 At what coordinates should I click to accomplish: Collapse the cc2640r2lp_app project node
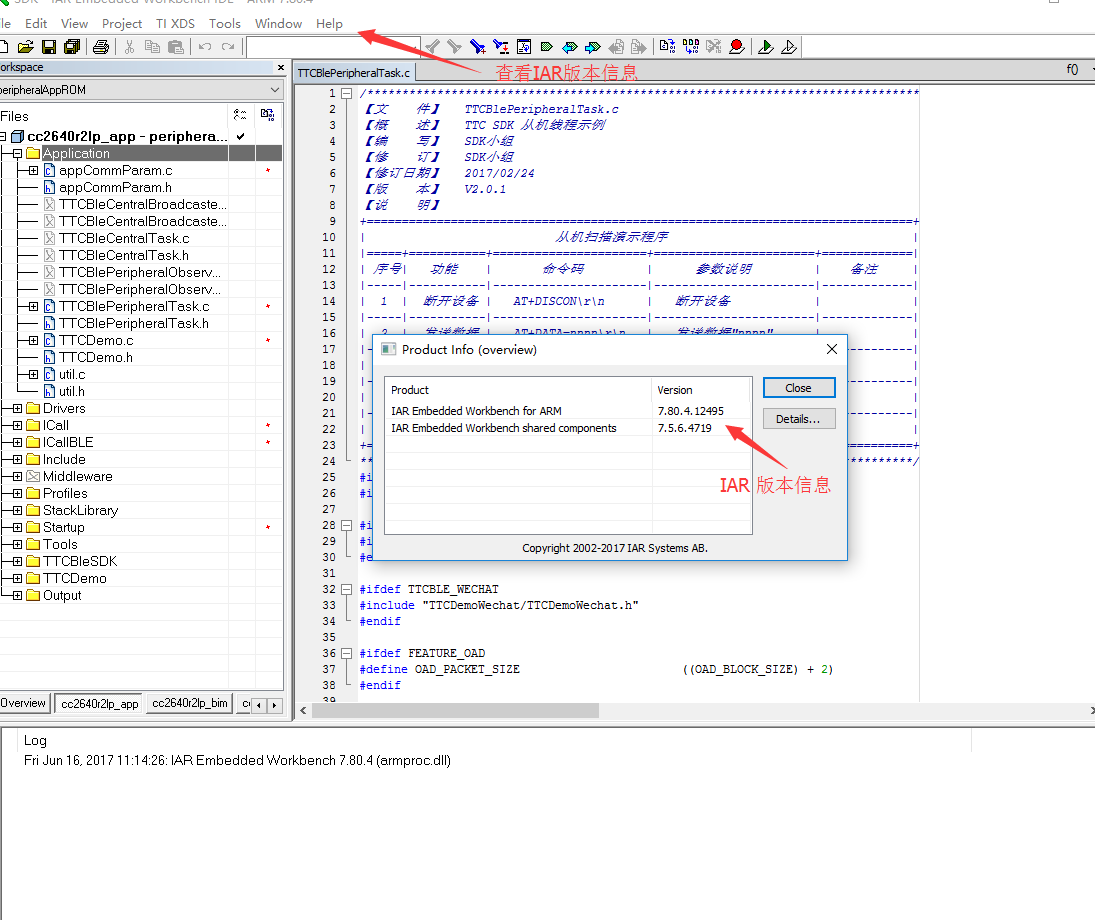coord(3,136)
